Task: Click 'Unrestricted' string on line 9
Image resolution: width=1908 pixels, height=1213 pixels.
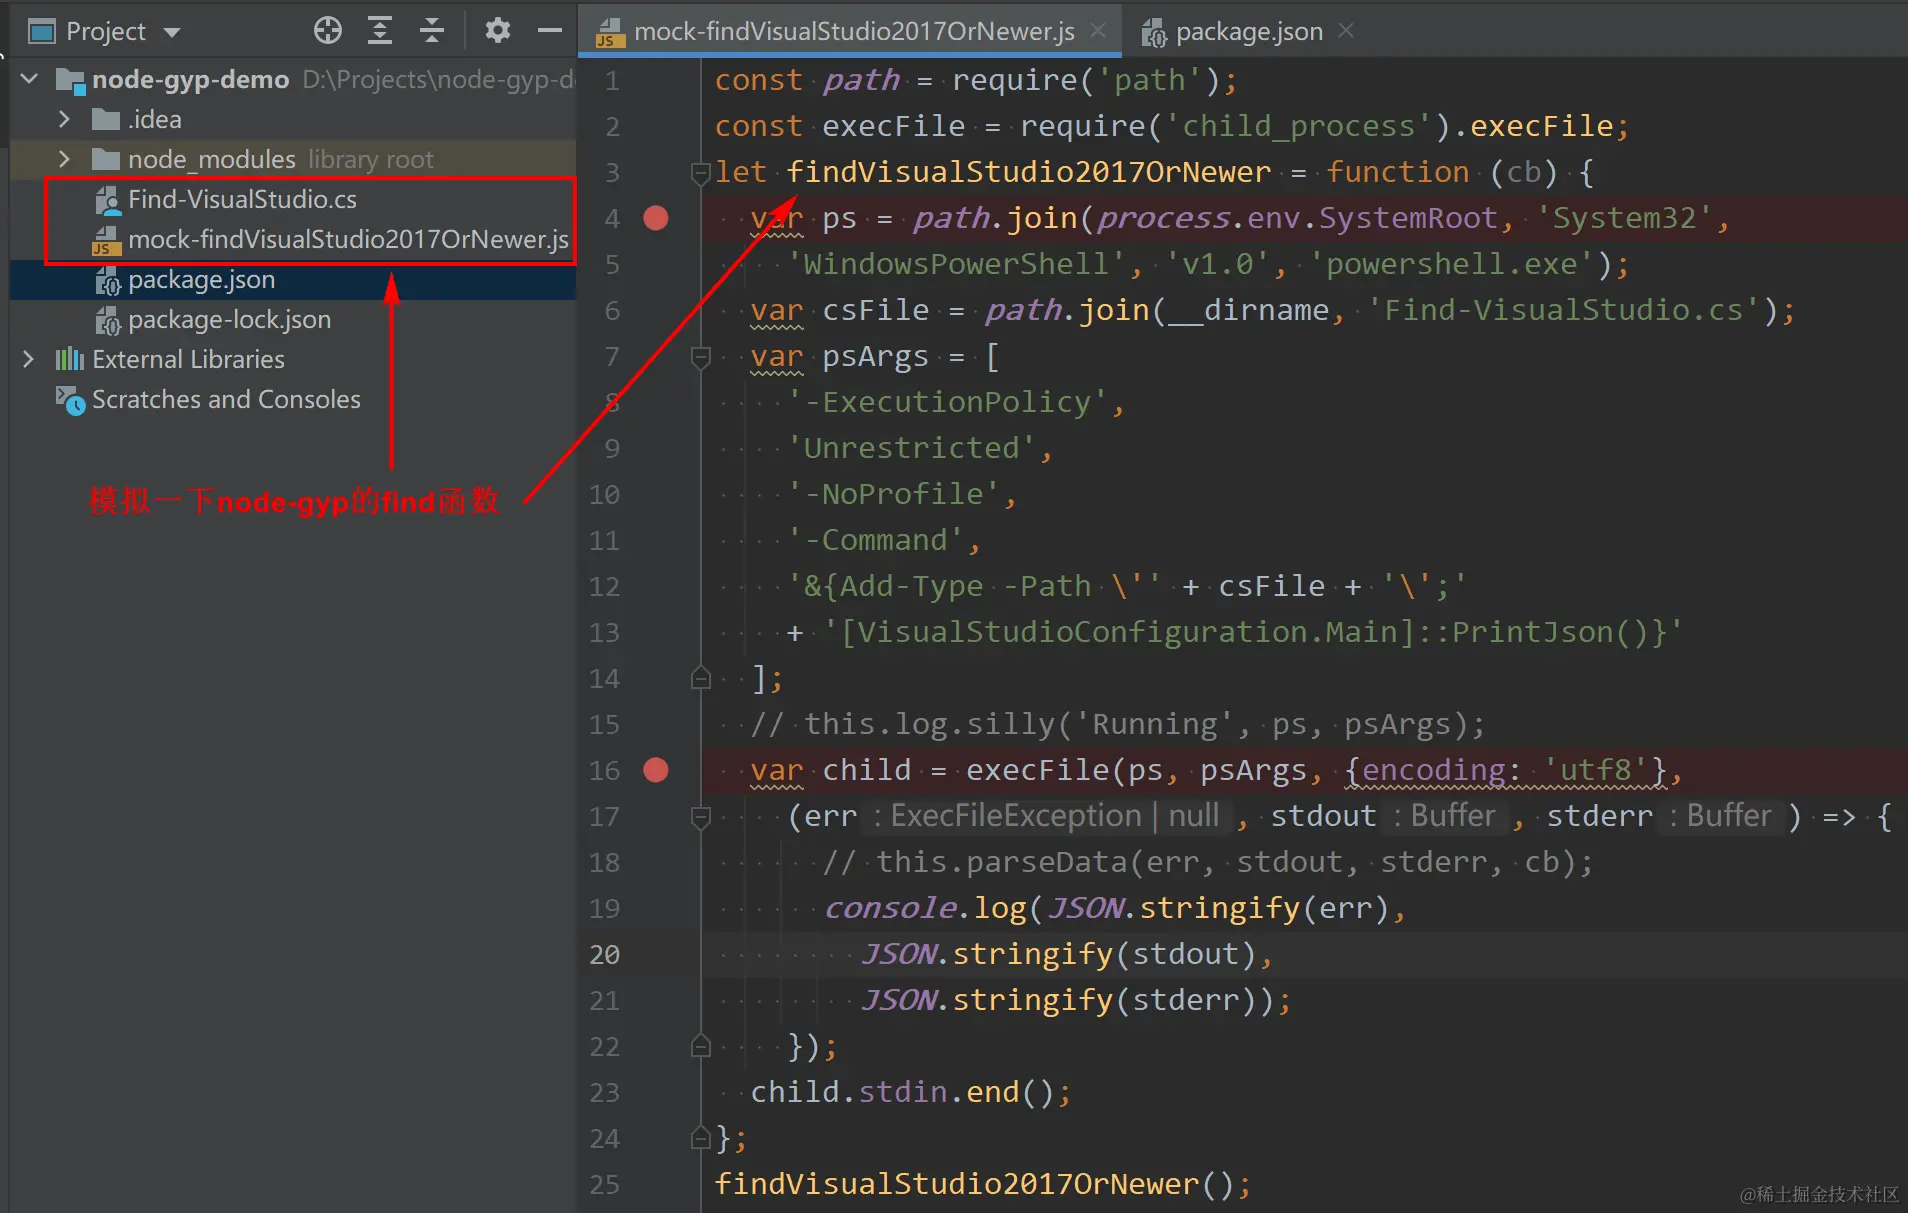Action: [911, 448]
